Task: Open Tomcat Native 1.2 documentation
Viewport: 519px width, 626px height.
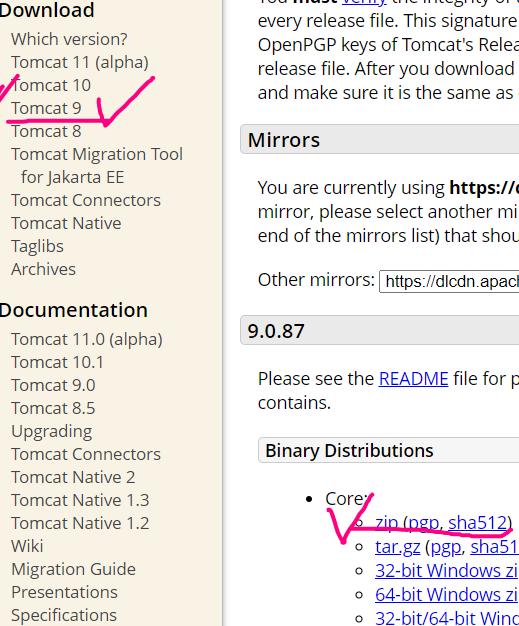Action: (80, 523)
